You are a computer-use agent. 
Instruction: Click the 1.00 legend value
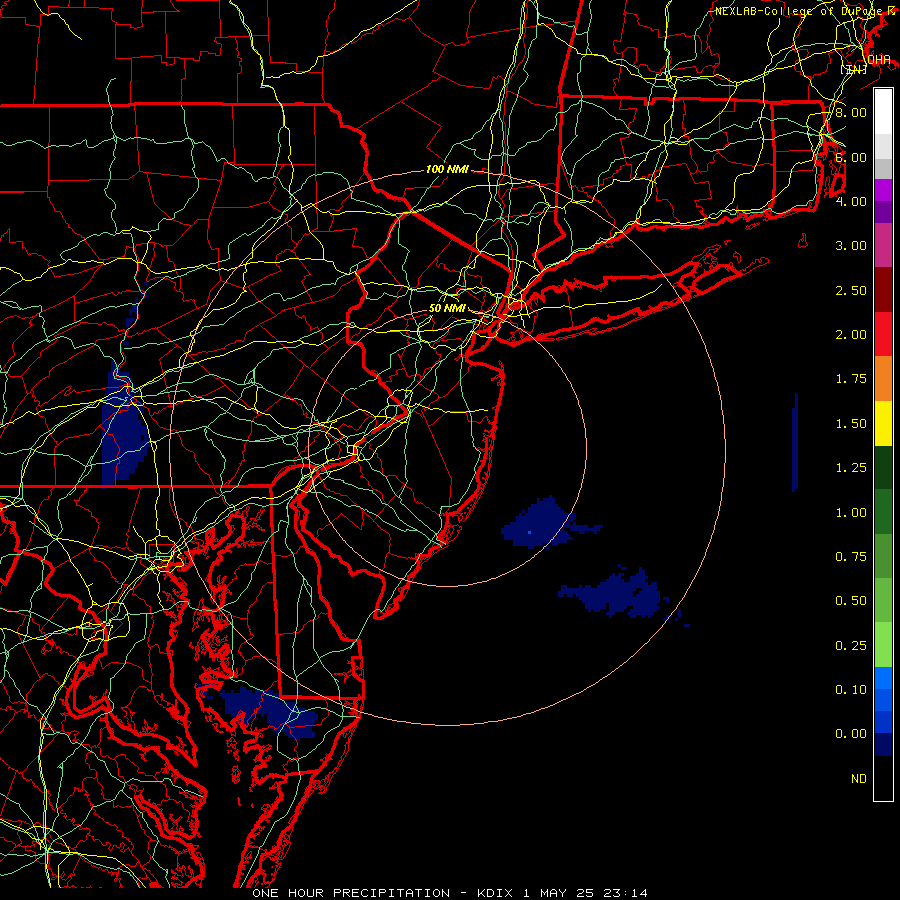(x=850, y=513)
